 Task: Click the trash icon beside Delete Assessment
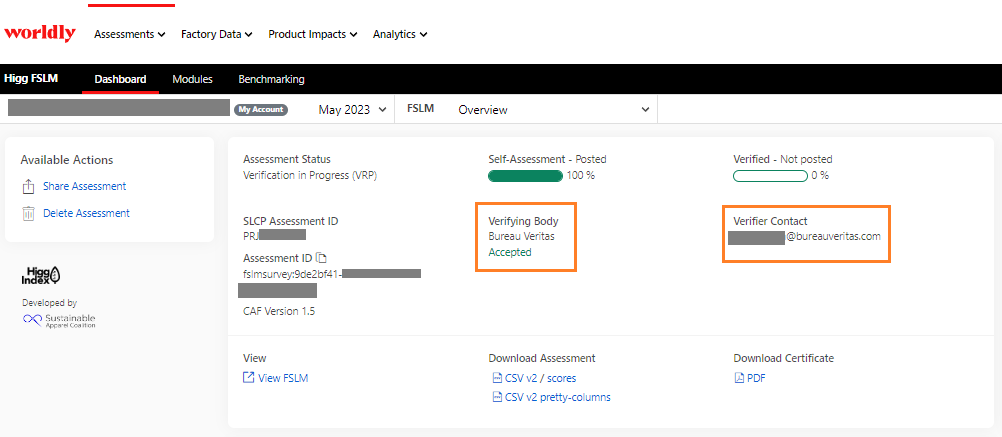pyautogui.click(x=28, y=213)
